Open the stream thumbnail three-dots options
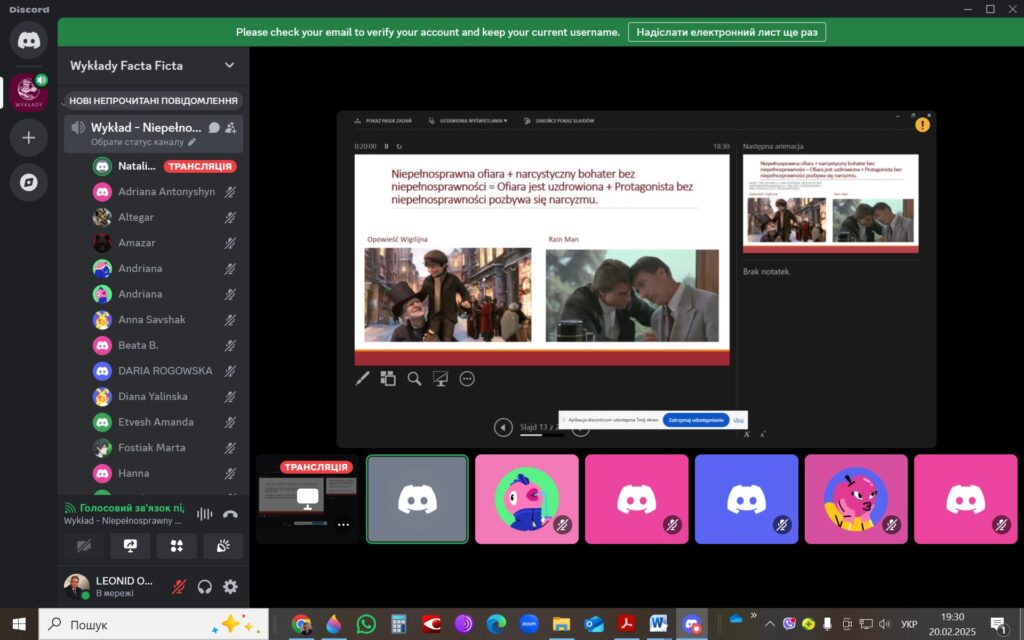This screenshot has height=640, width=1024. (x=343, y=523)
